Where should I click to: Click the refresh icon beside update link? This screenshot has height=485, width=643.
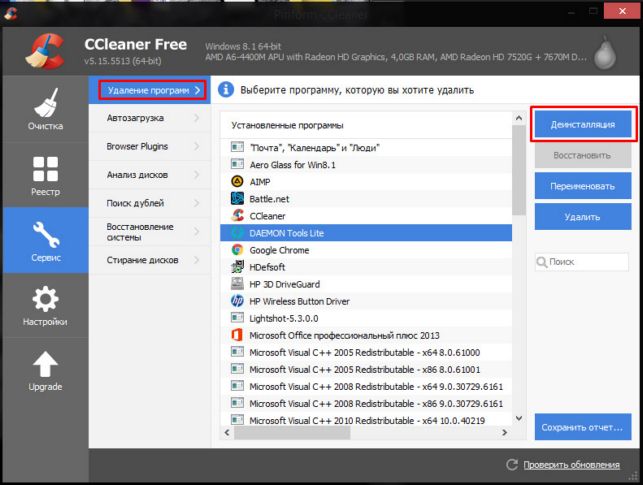pyautogui.click(x=512, y=465)
